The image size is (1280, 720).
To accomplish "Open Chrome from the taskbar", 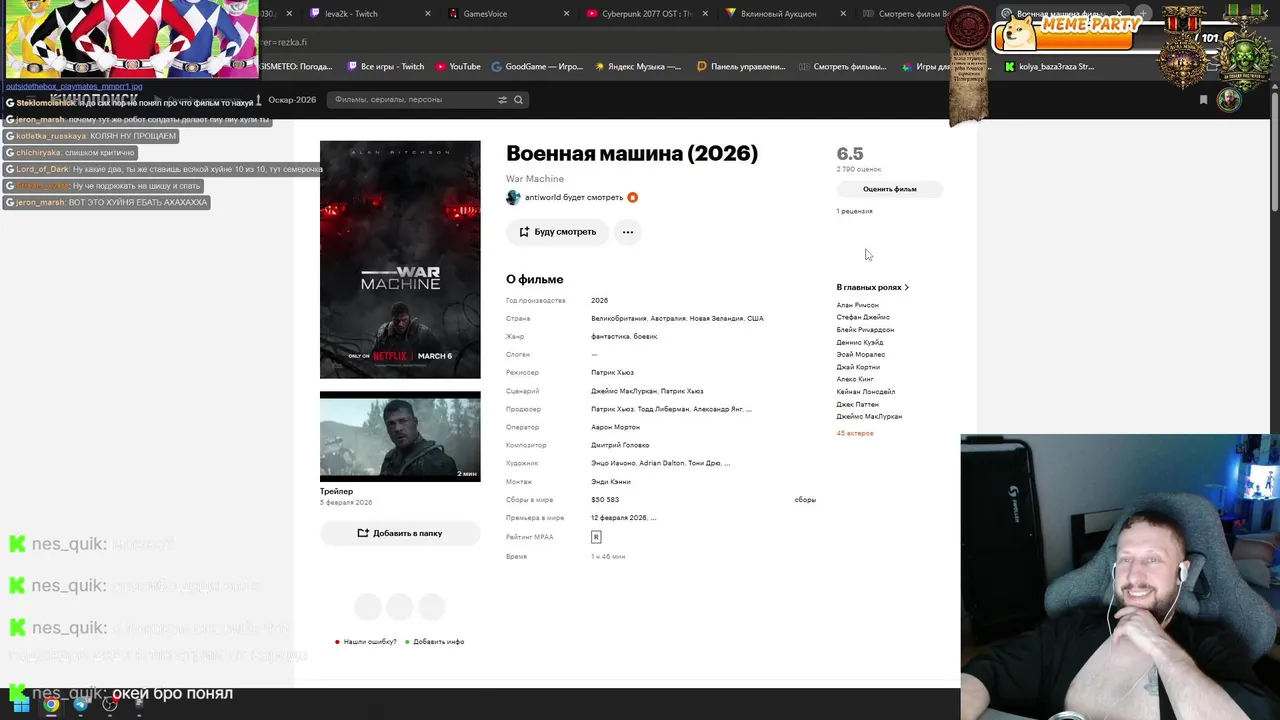I will click(x=51, y=704).
